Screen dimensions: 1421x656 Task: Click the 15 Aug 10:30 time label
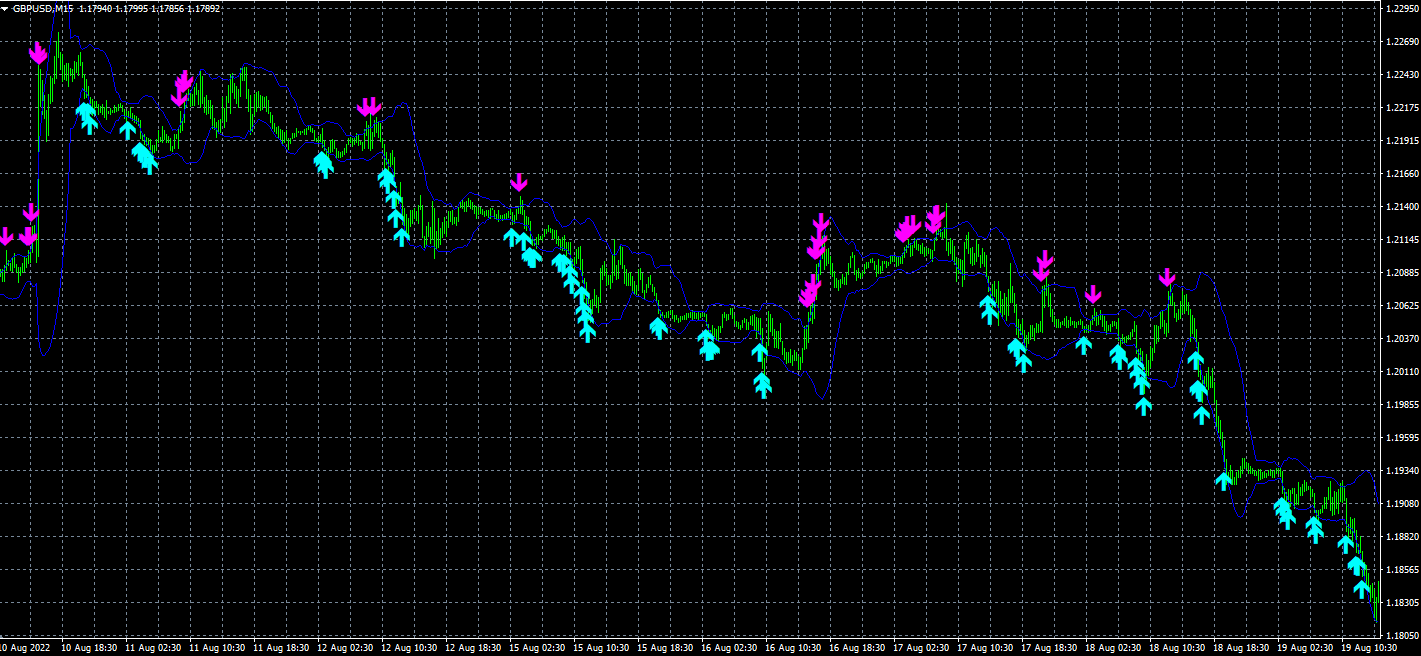click(601, 648)
